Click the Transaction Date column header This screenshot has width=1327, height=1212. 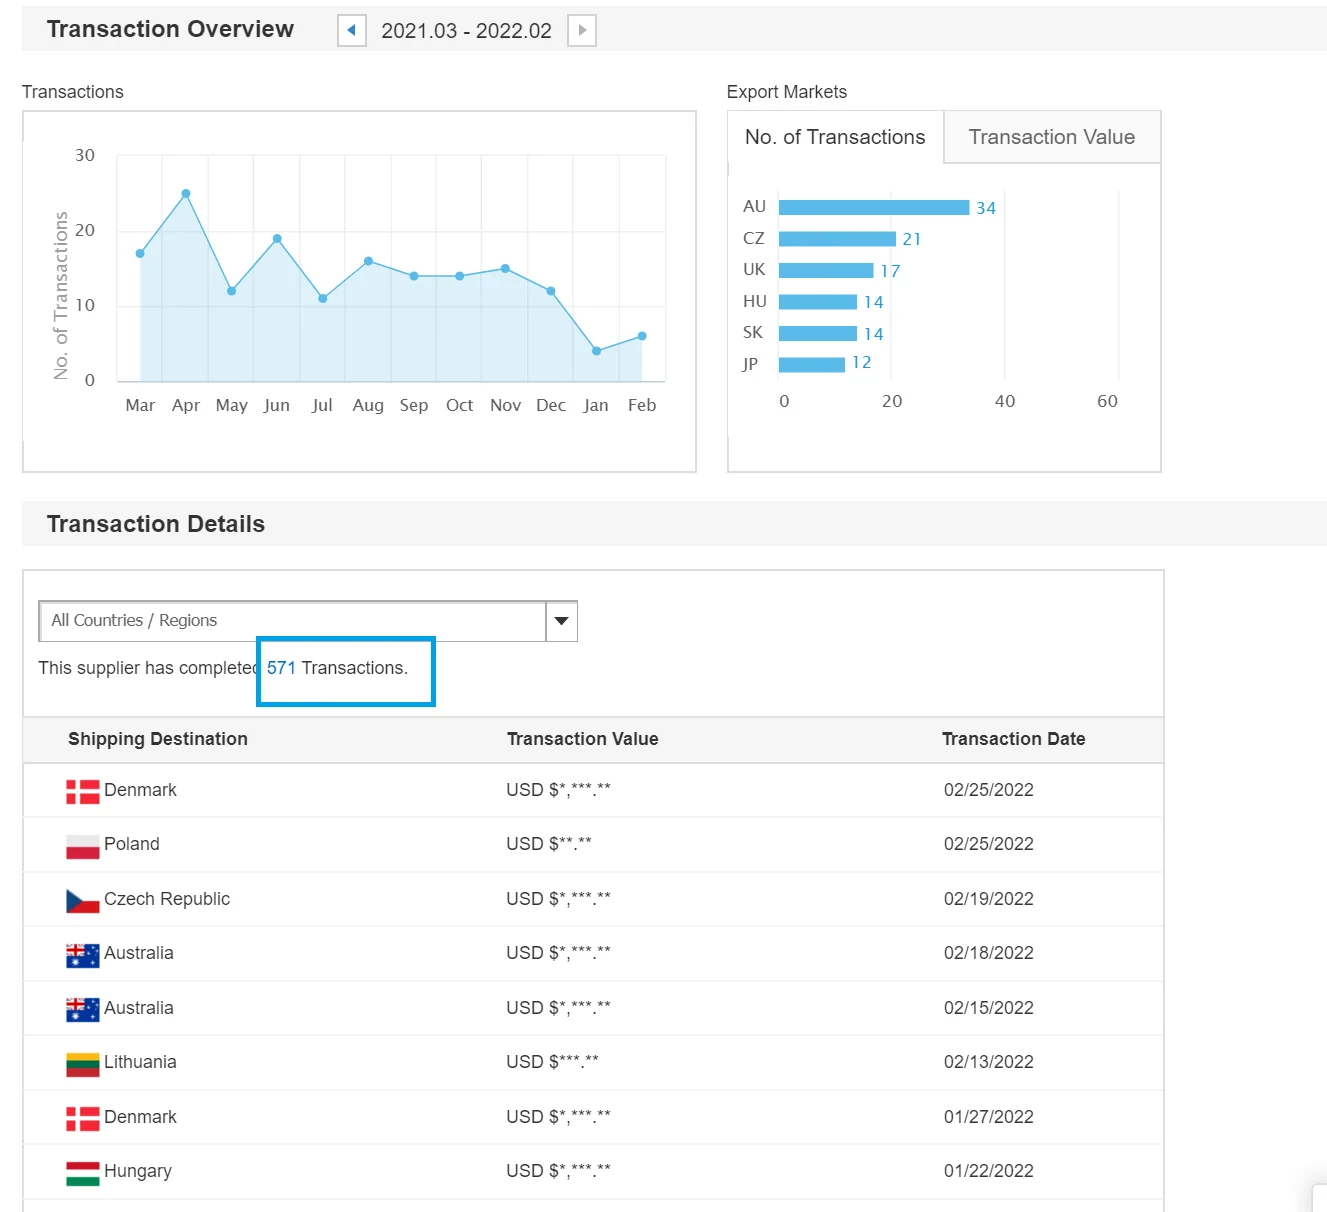click(x=1013, y=739)
